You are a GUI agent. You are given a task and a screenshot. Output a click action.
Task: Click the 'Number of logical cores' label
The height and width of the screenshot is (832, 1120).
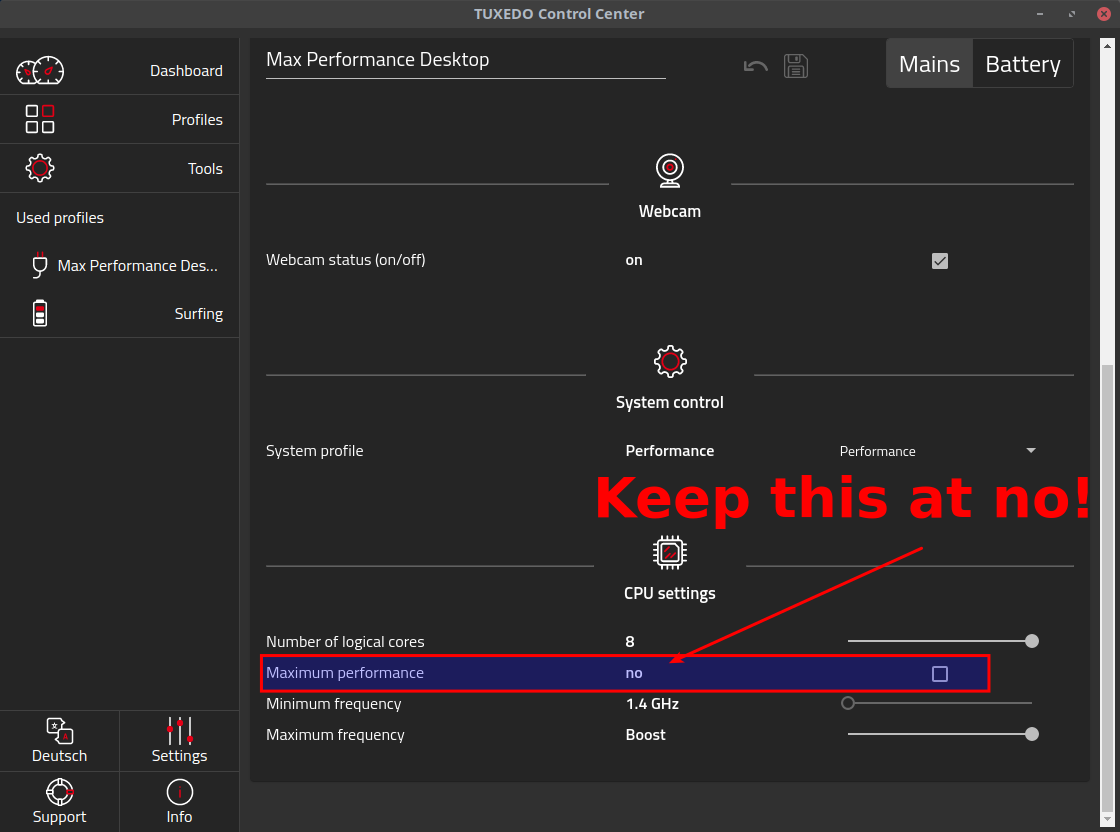coord(345,642)
